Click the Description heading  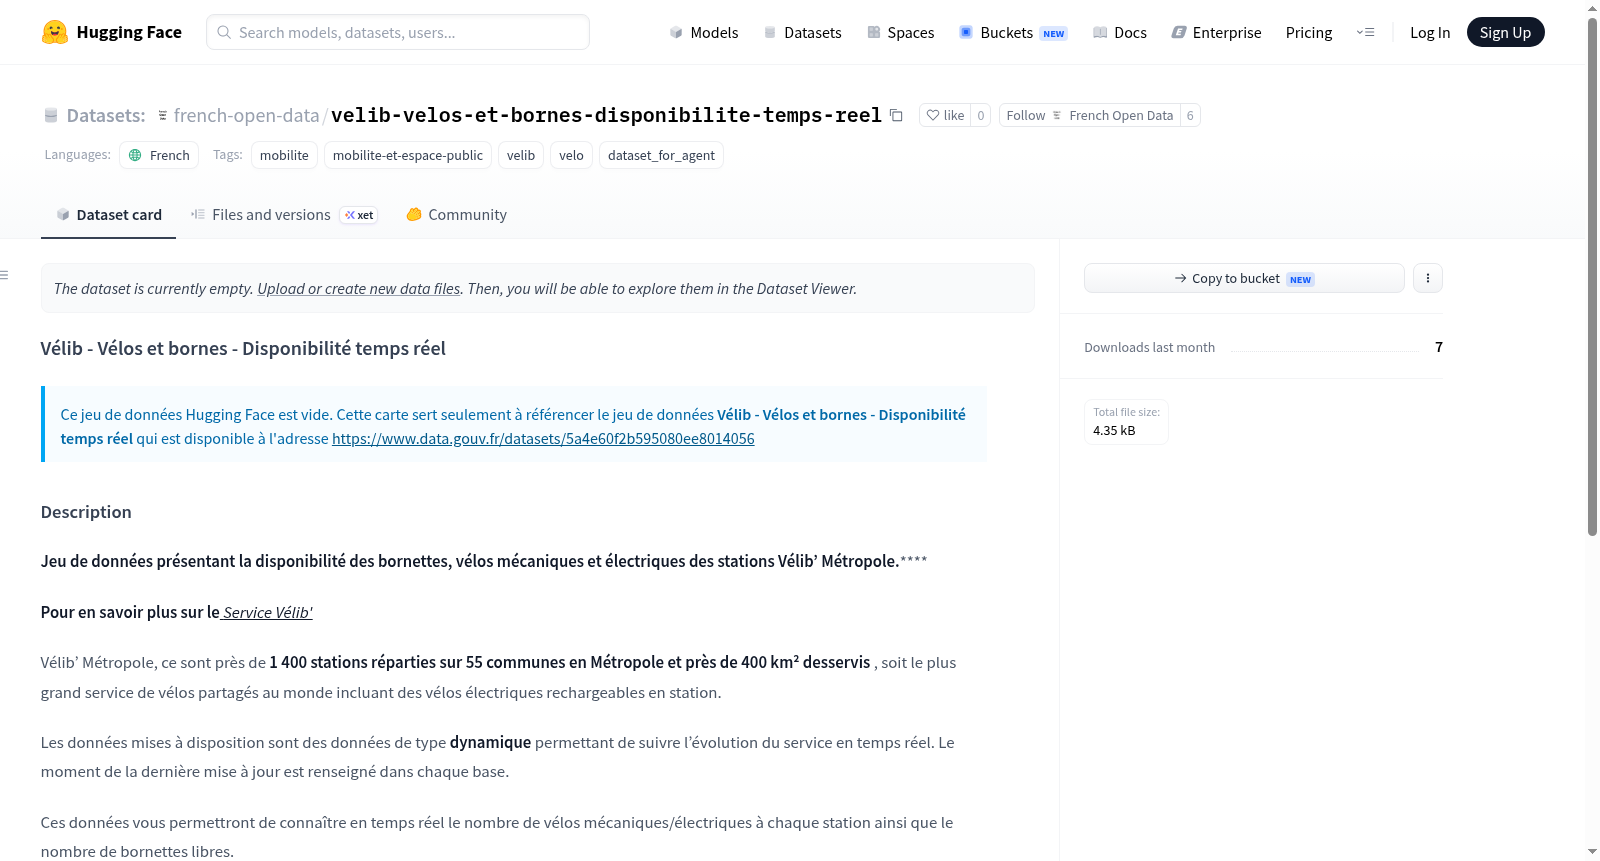(86, 512)
